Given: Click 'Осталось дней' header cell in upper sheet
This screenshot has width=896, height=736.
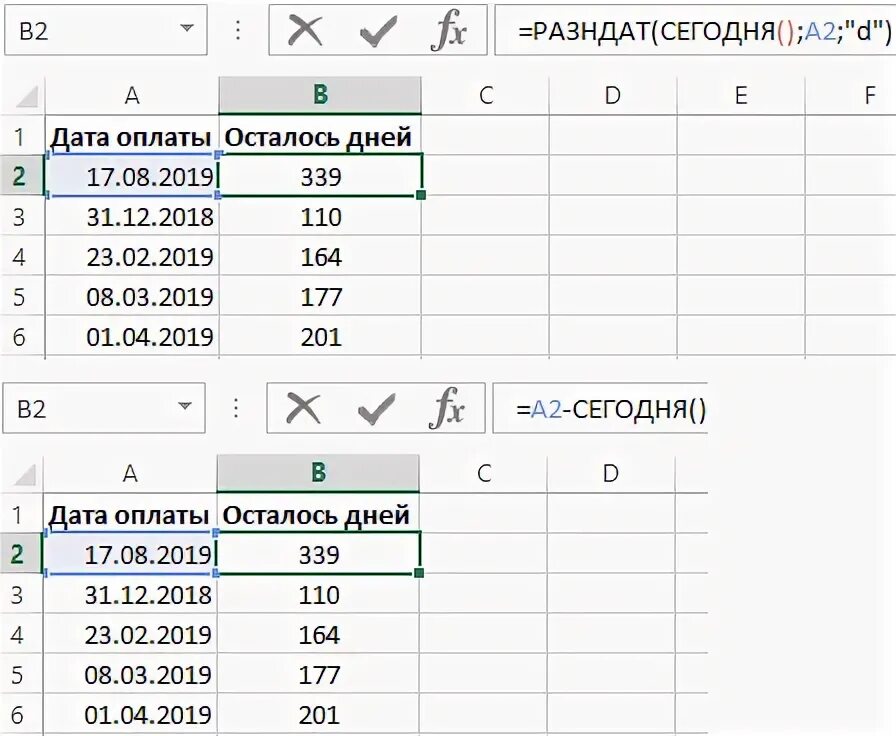Looking at the screenshot, I should [320, 136].
